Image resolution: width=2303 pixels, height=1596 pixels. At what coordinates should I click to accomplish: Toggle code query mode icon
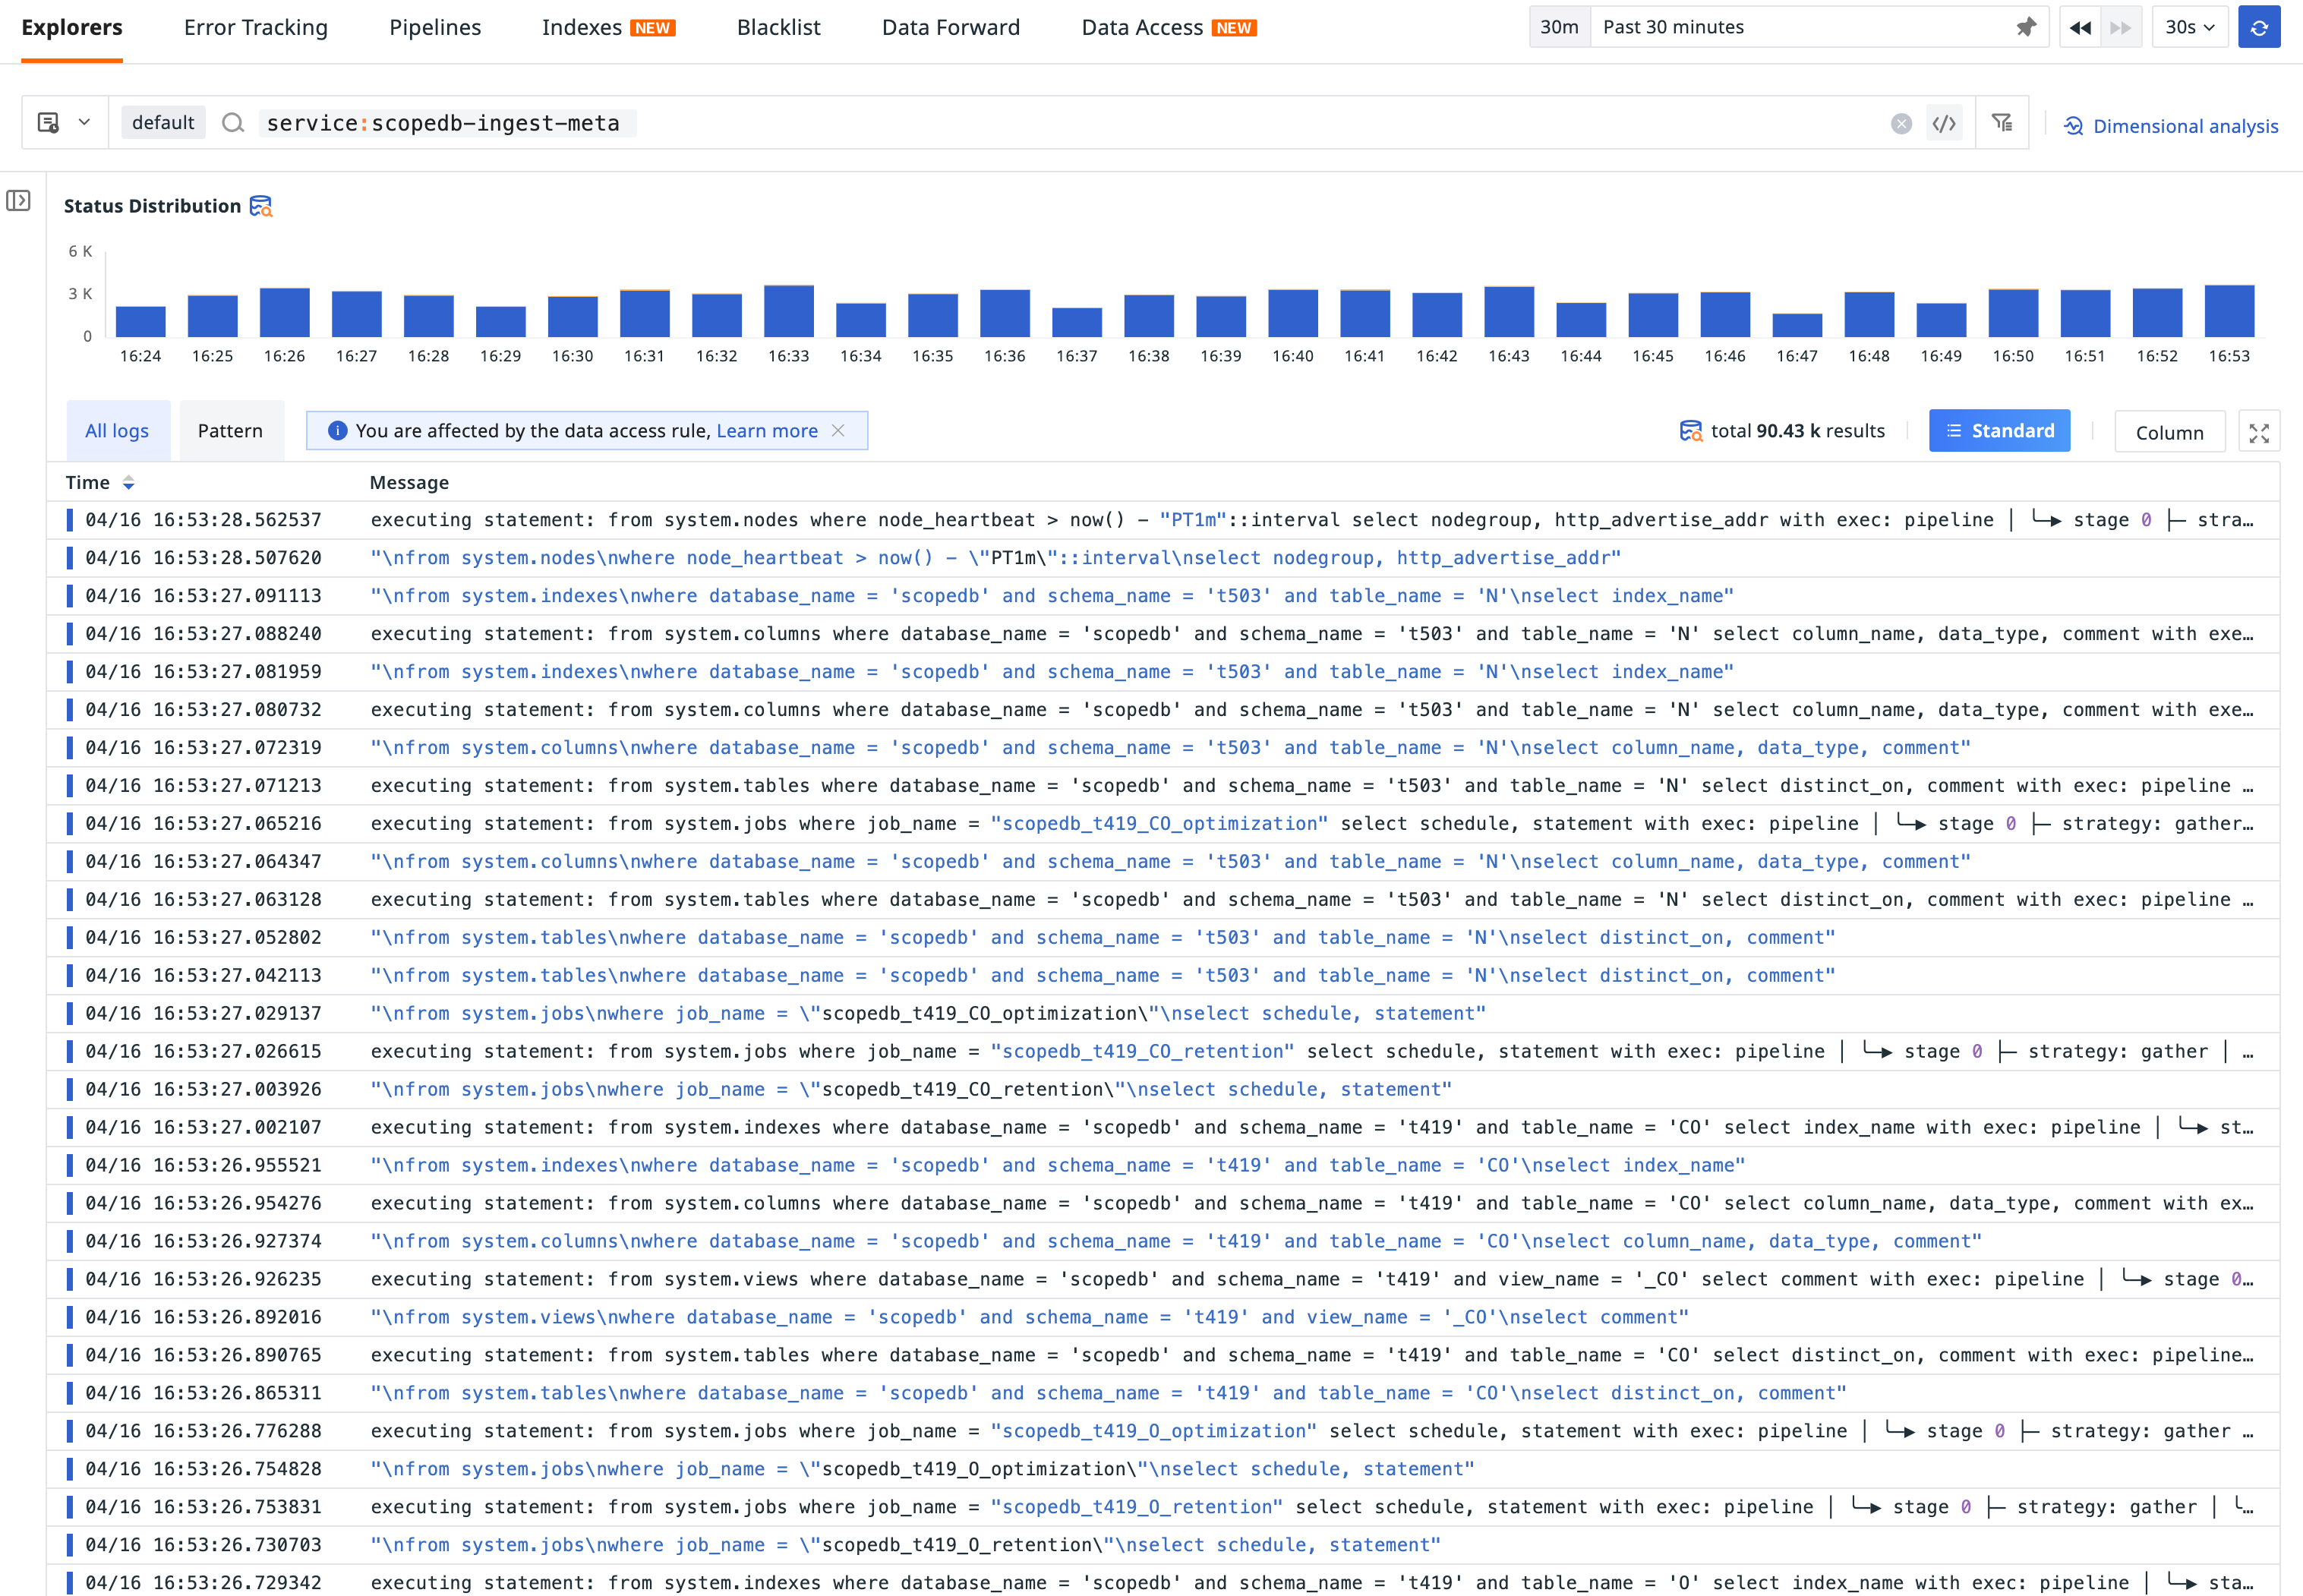pyautogui.click(x=1943, y=123)
